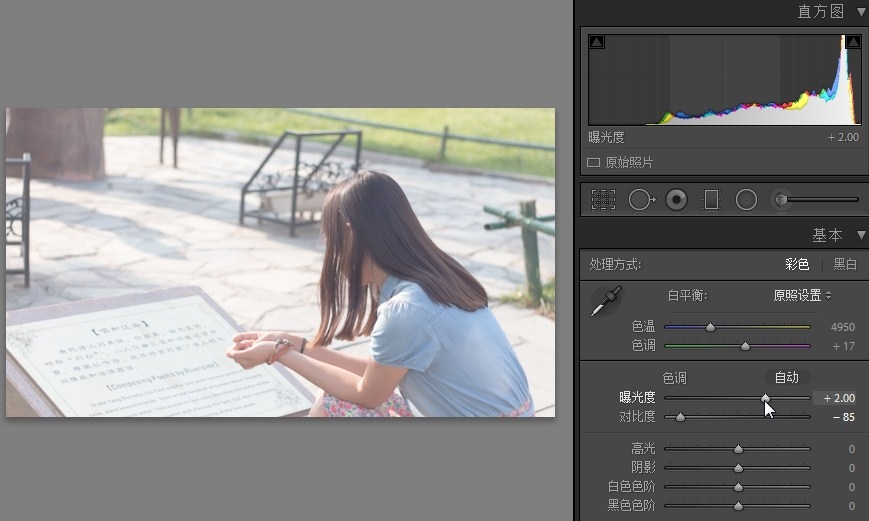Pick the white balance eyedropper tool
The image size is (869, 521).
605,301
